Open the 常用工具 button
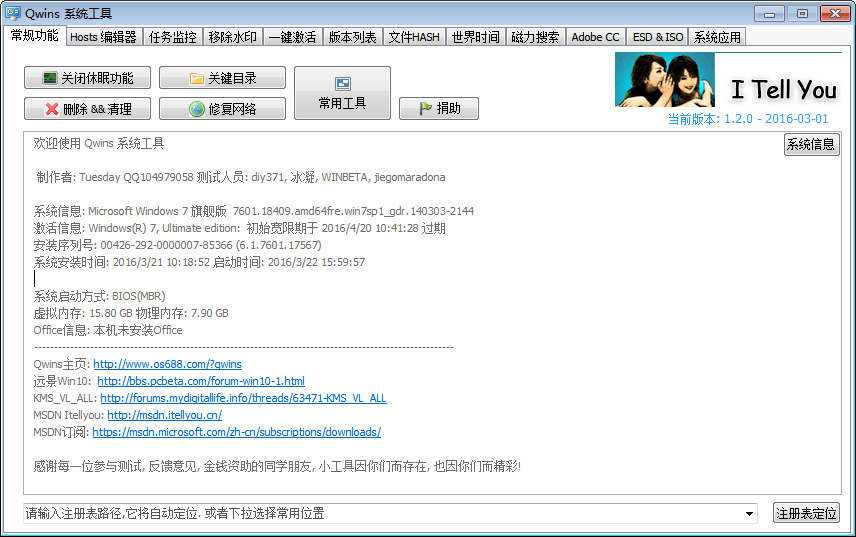 342,93
